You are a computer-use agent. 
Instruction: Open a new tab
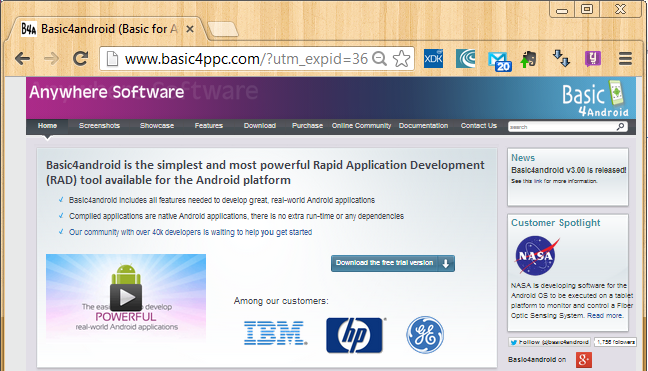223,29
